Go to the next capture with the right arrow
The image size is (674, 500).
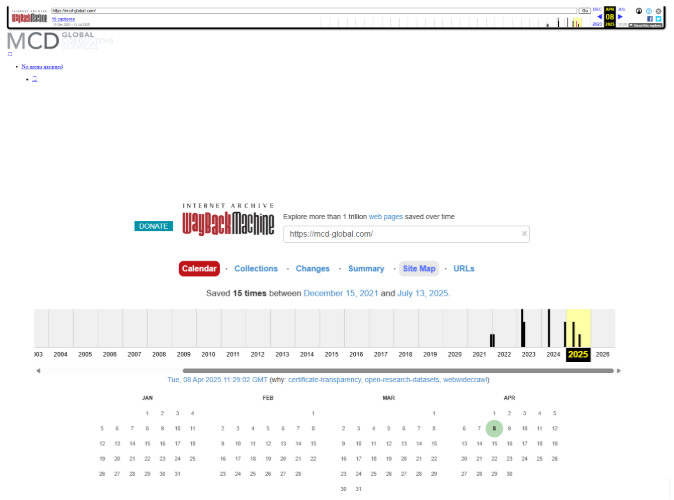[x=620, y=17]
